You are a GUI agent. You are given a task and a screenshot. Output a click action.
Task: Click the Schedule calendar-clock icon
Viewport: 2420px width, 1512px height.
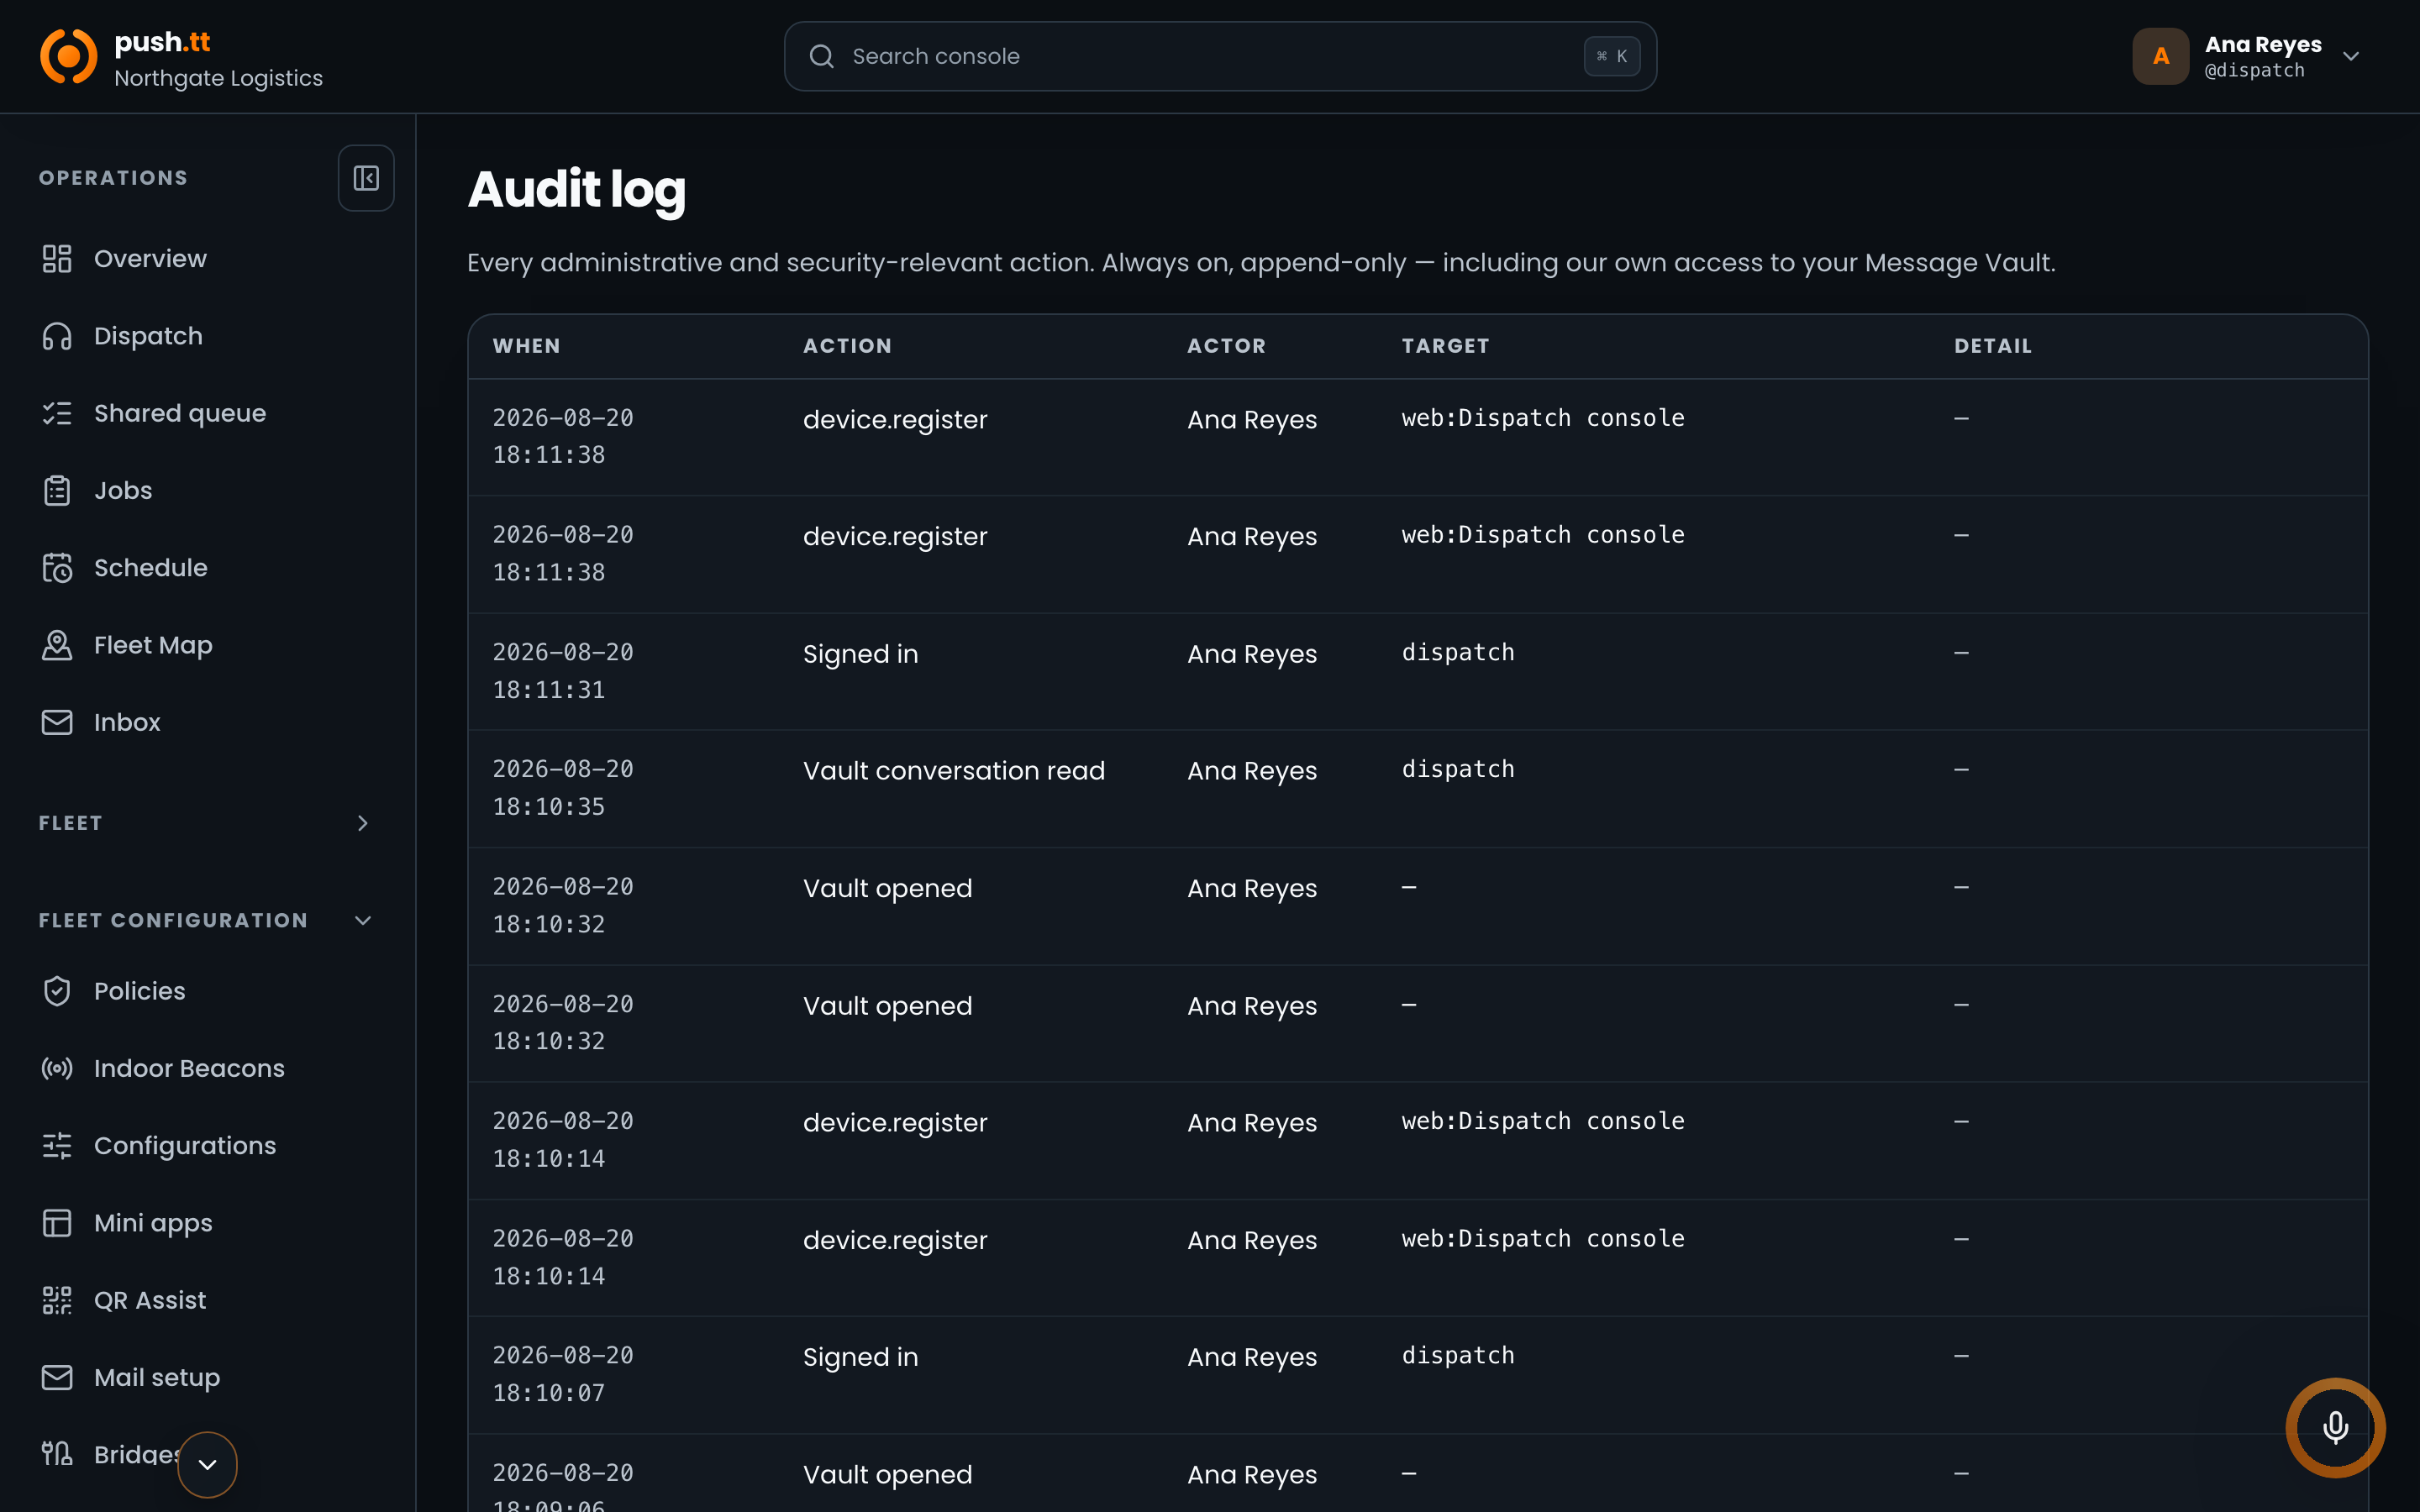tap(57, 568)
